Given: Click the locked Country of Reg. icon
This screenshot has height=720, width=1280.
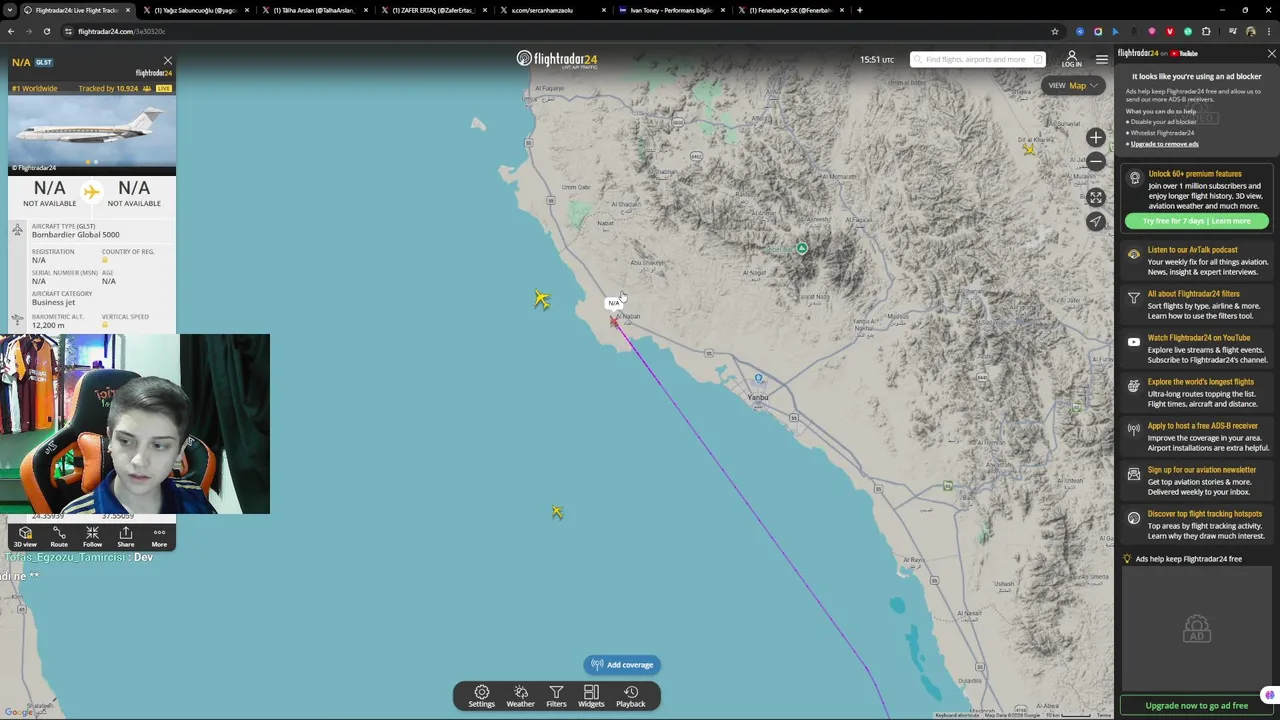Looking at the screenshot, I should (x=105, y=260).
